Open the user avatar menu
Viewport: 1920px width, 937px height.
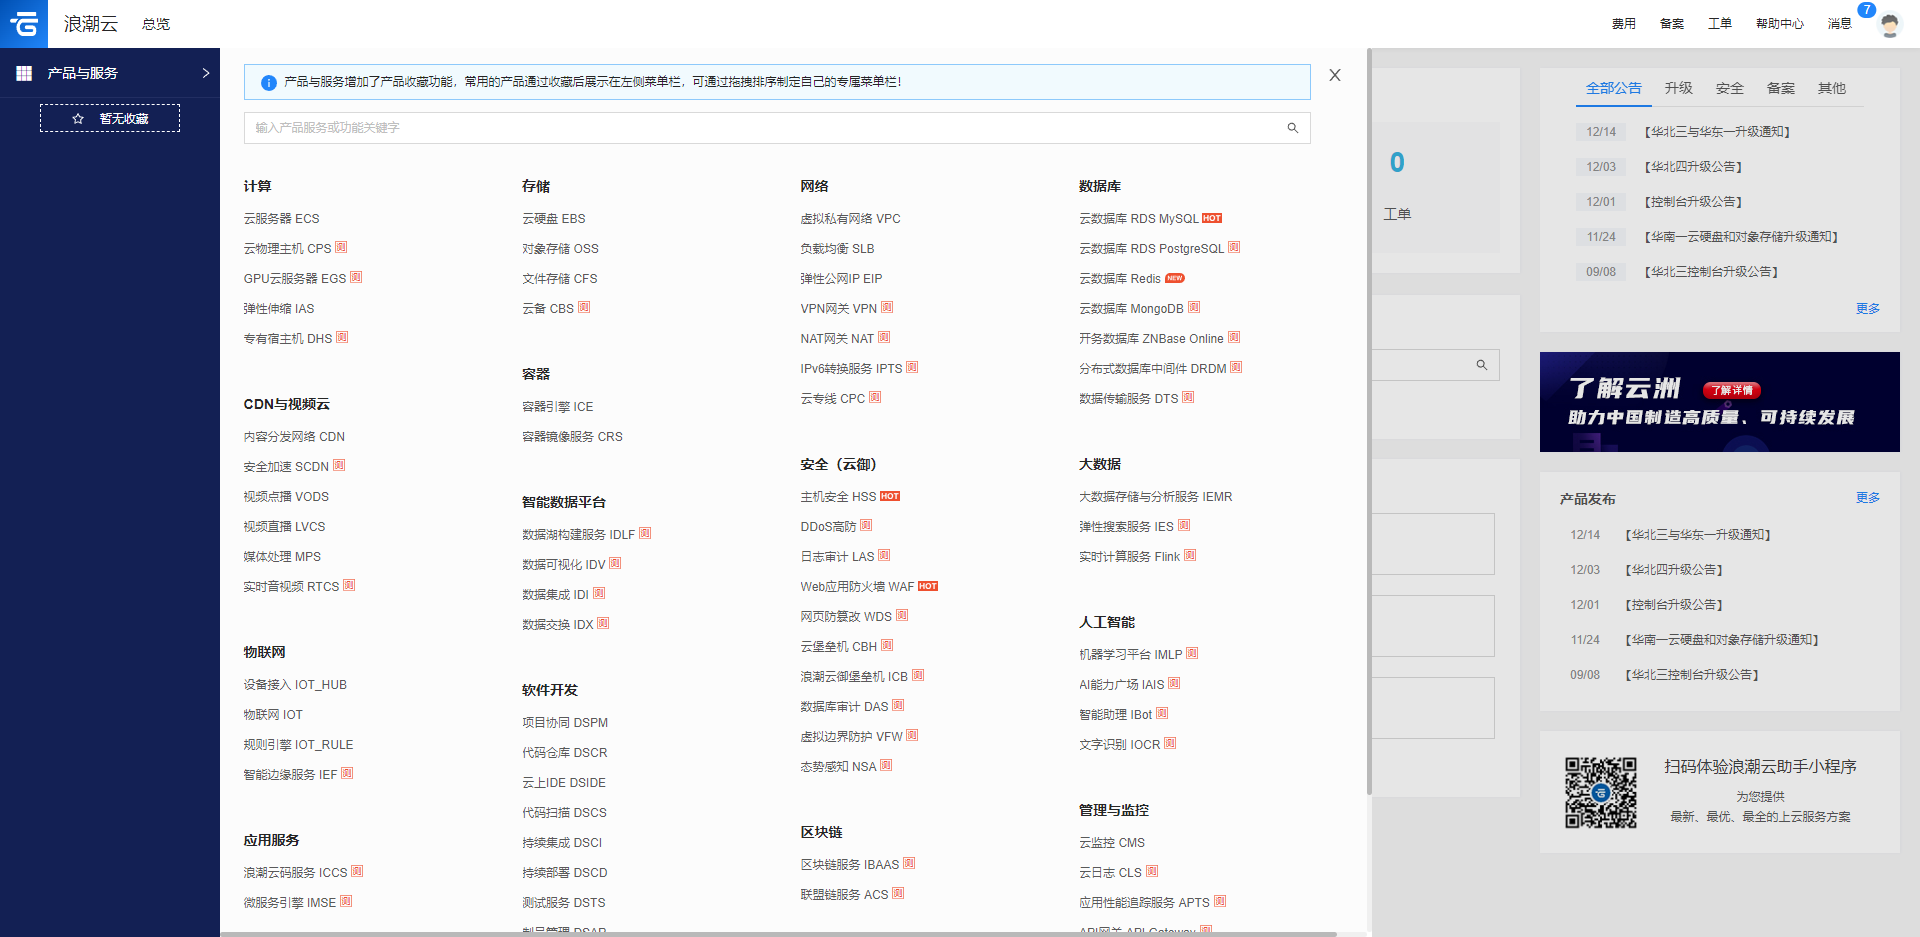pos(1890,24)
